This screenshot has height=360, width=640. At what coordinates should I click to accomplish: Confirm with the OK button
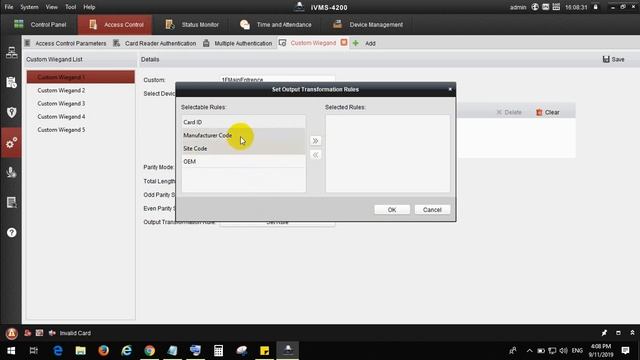(392, 209)
